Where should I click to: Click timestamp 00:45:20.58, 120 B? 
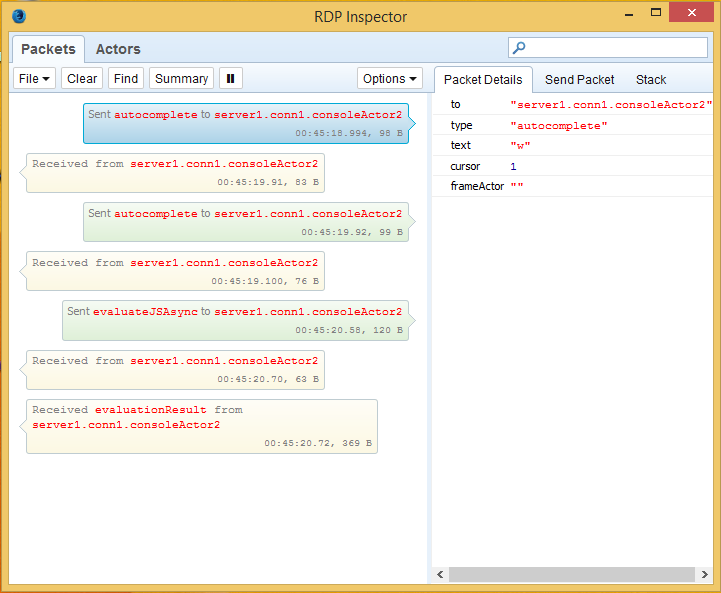tap(349, 330)
